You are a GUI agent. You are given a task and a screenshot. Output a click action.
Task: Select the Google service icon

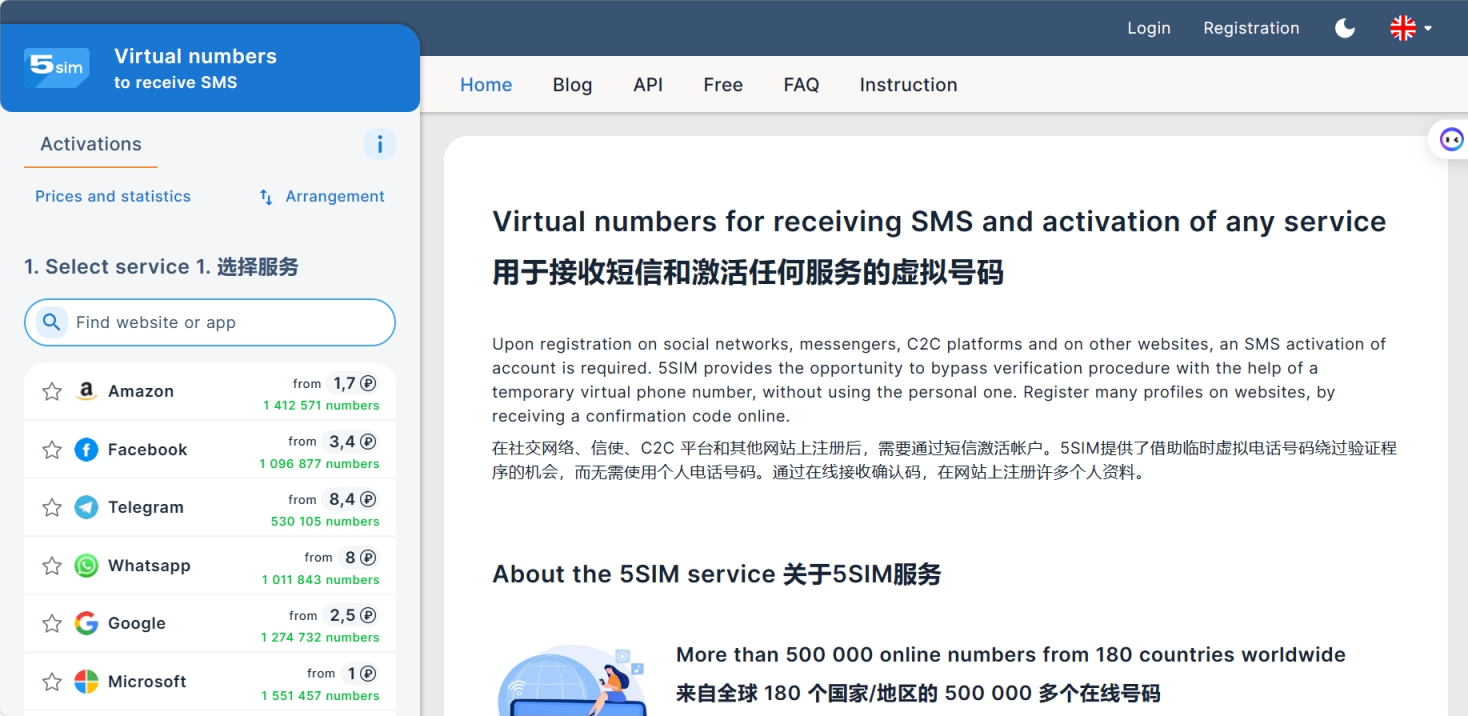click(x=86, y=623)
